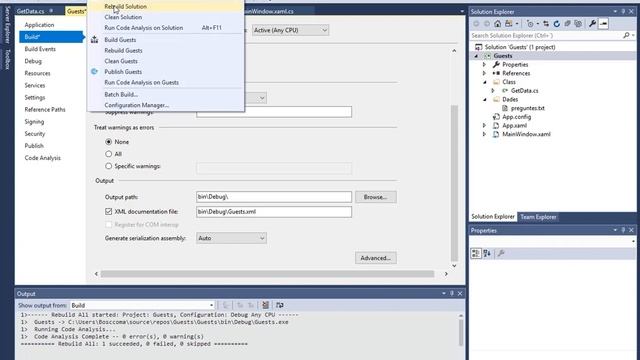Select Specific warnings radio button
This screenshot has width=640, height=360.
(109, 166)
